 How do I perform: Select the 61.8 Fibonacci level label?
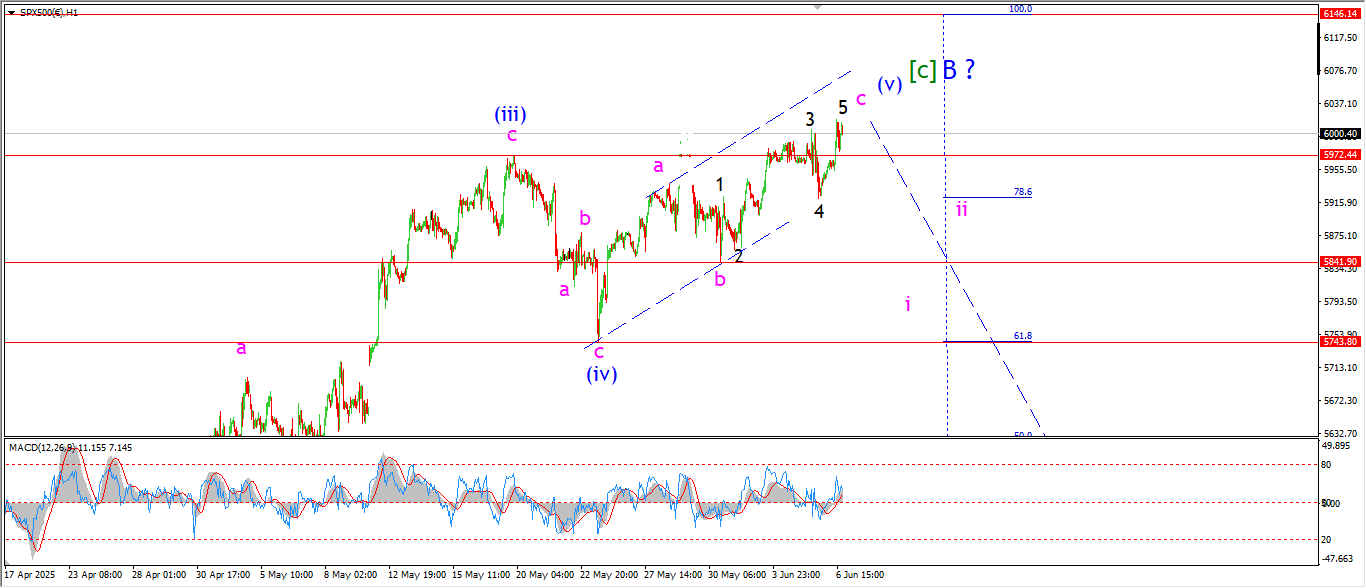coord(1022,336)
